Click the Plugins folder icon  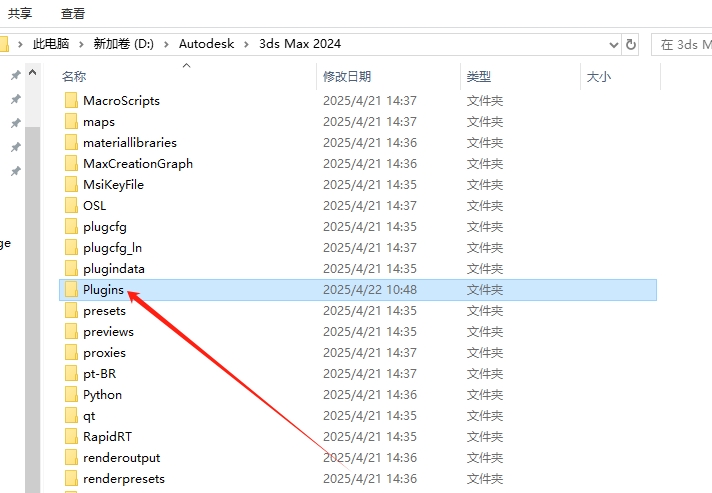[x=70, y=289]
